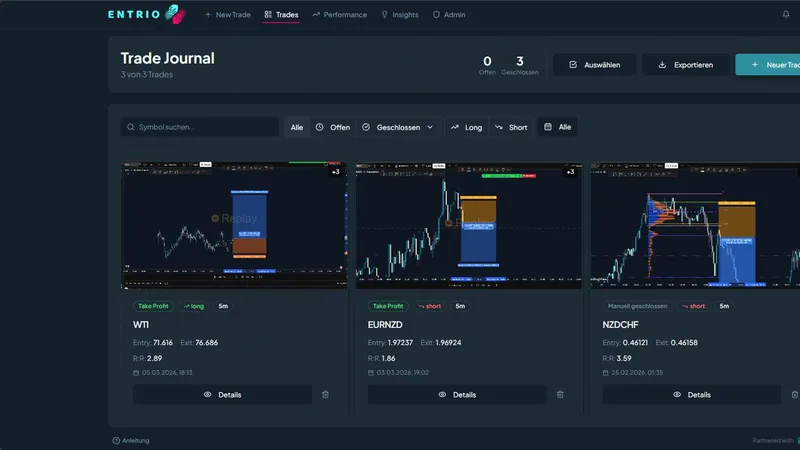
Task: Click EURNZD exit price 1.96924
Action: [x=448, y=342]
